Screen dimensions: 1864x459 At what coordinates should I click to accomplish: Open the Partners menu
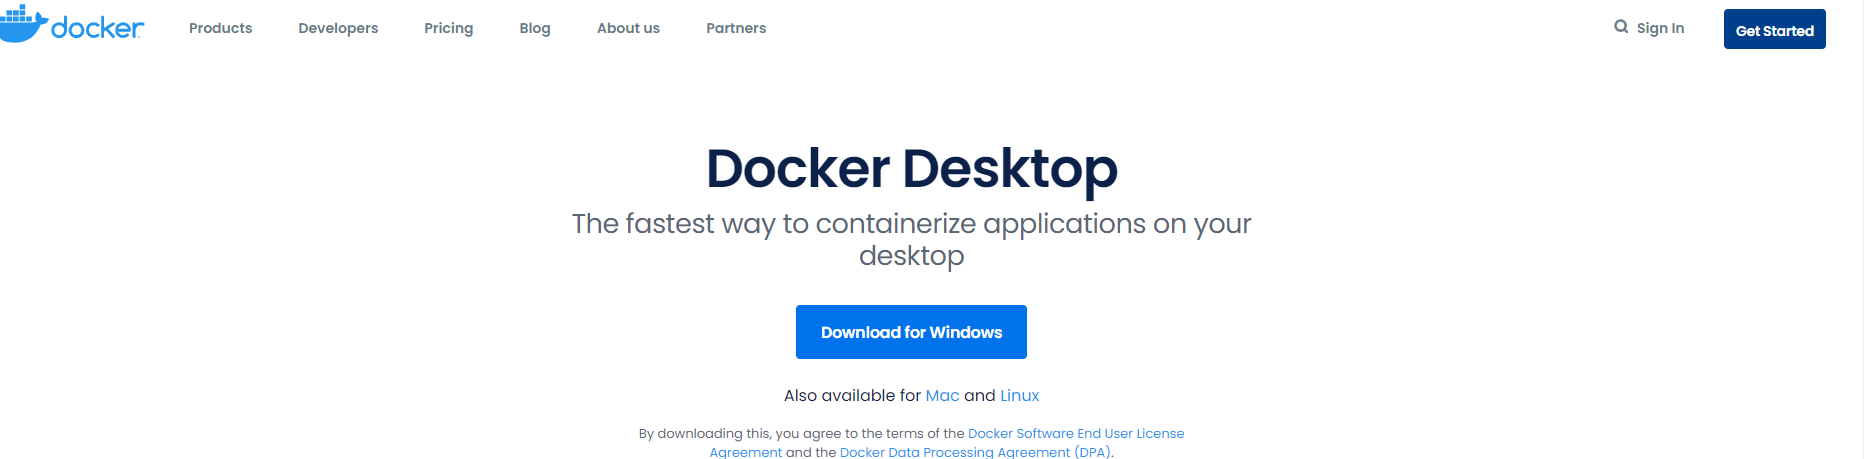coord(736,28)
